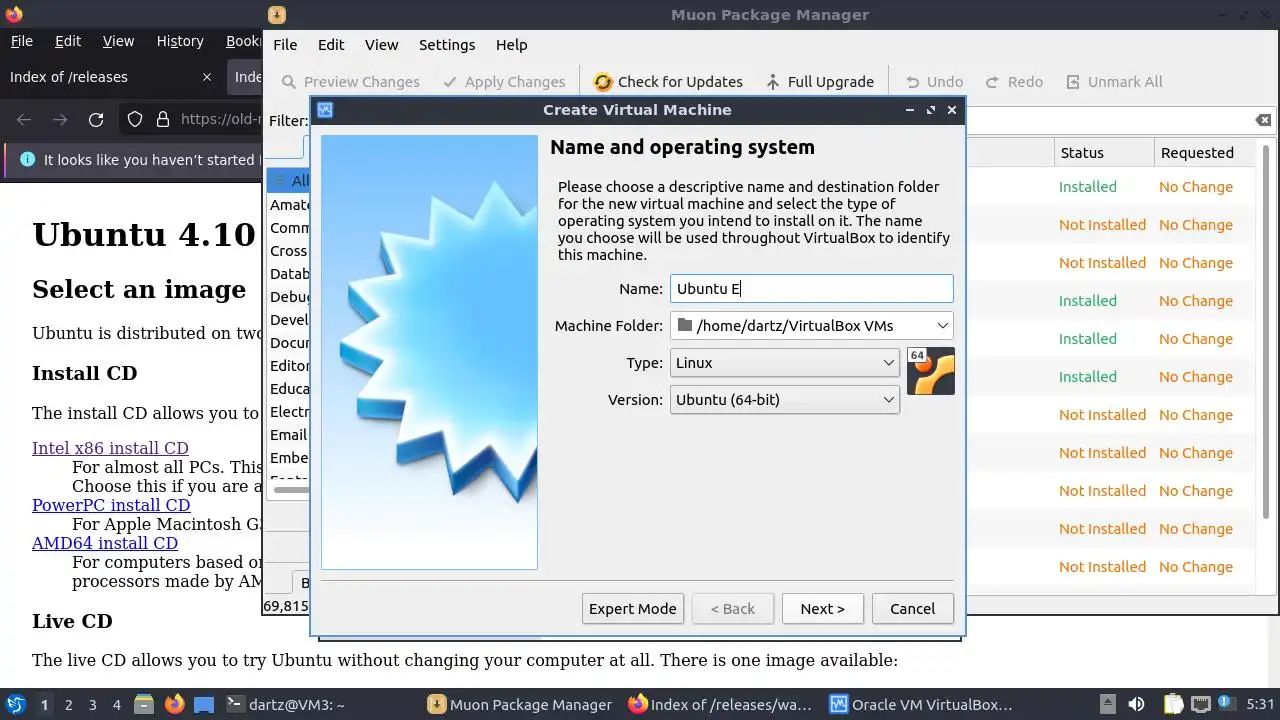Click the Firefox address bar URL
Screen dimensions: 1280x720
[x=218, y=120]
